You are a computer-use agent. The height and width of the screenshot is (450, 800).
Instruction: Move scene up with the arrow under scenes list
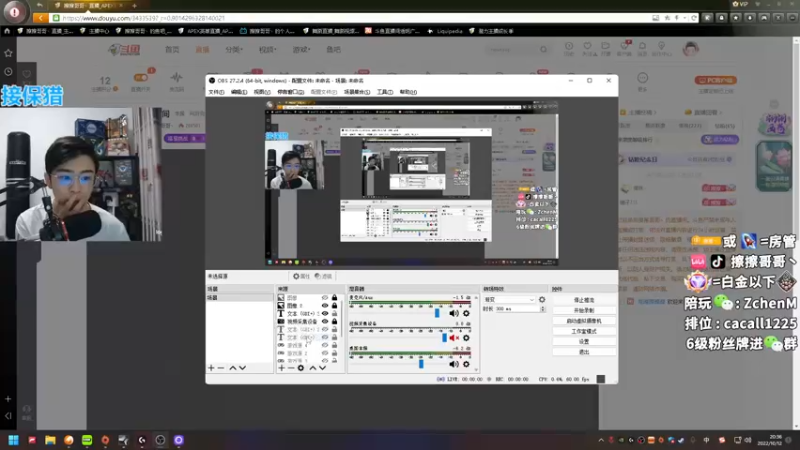[x=233, y=368]
